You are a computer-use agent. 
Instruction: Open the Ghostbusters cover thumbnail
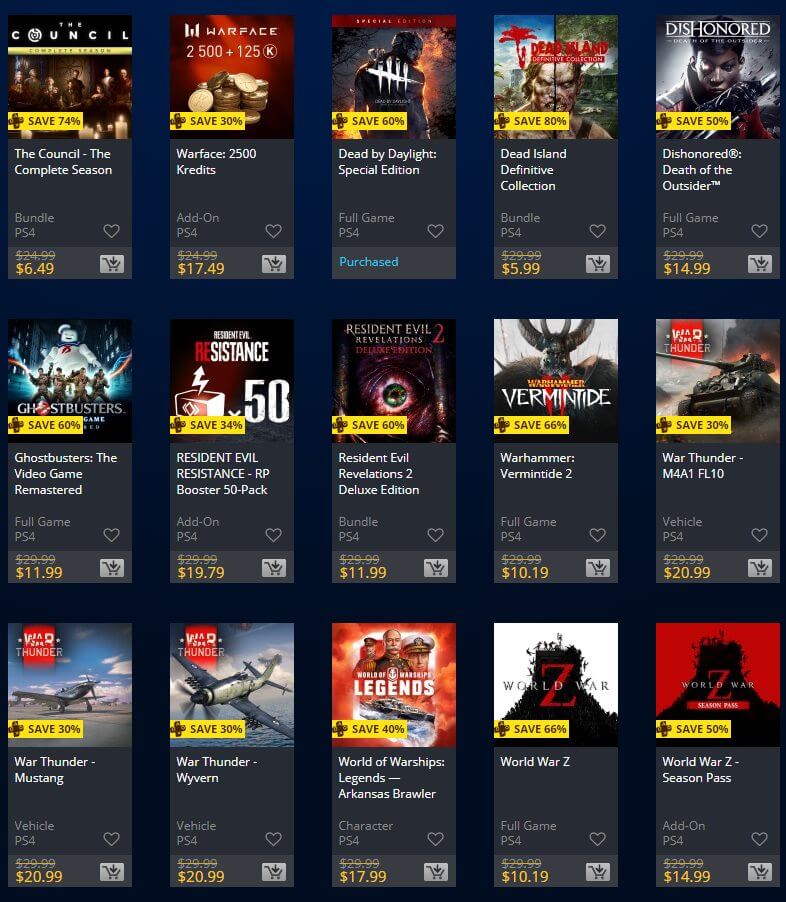point(70,381)
